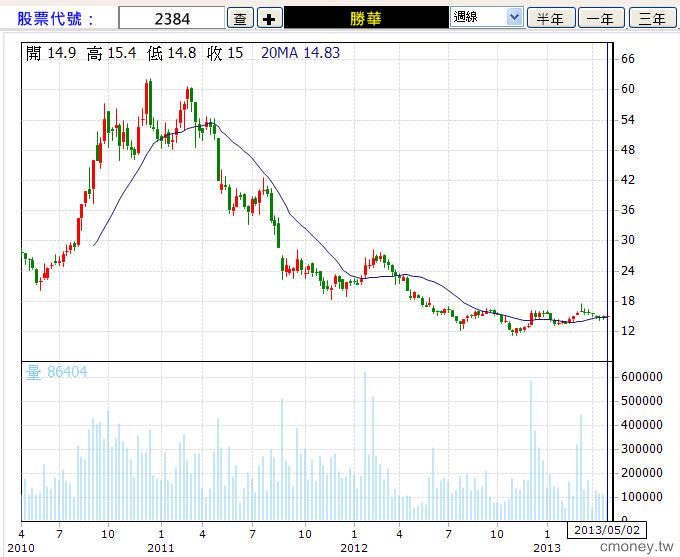
Task: Select the 三年 range button
Action: (x=652, y=19)
